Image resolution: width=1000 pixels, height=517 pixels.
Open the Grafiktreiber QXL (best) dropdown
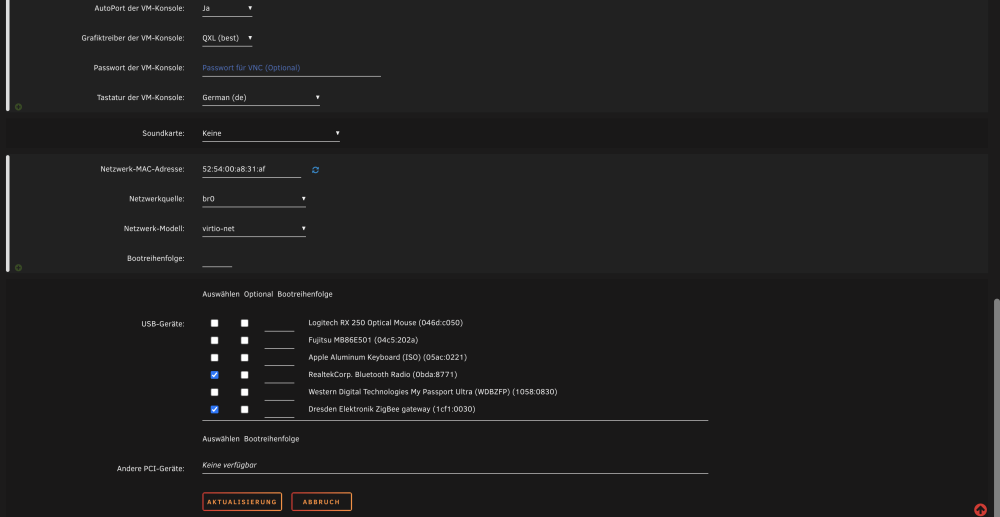tap(227, 38)
